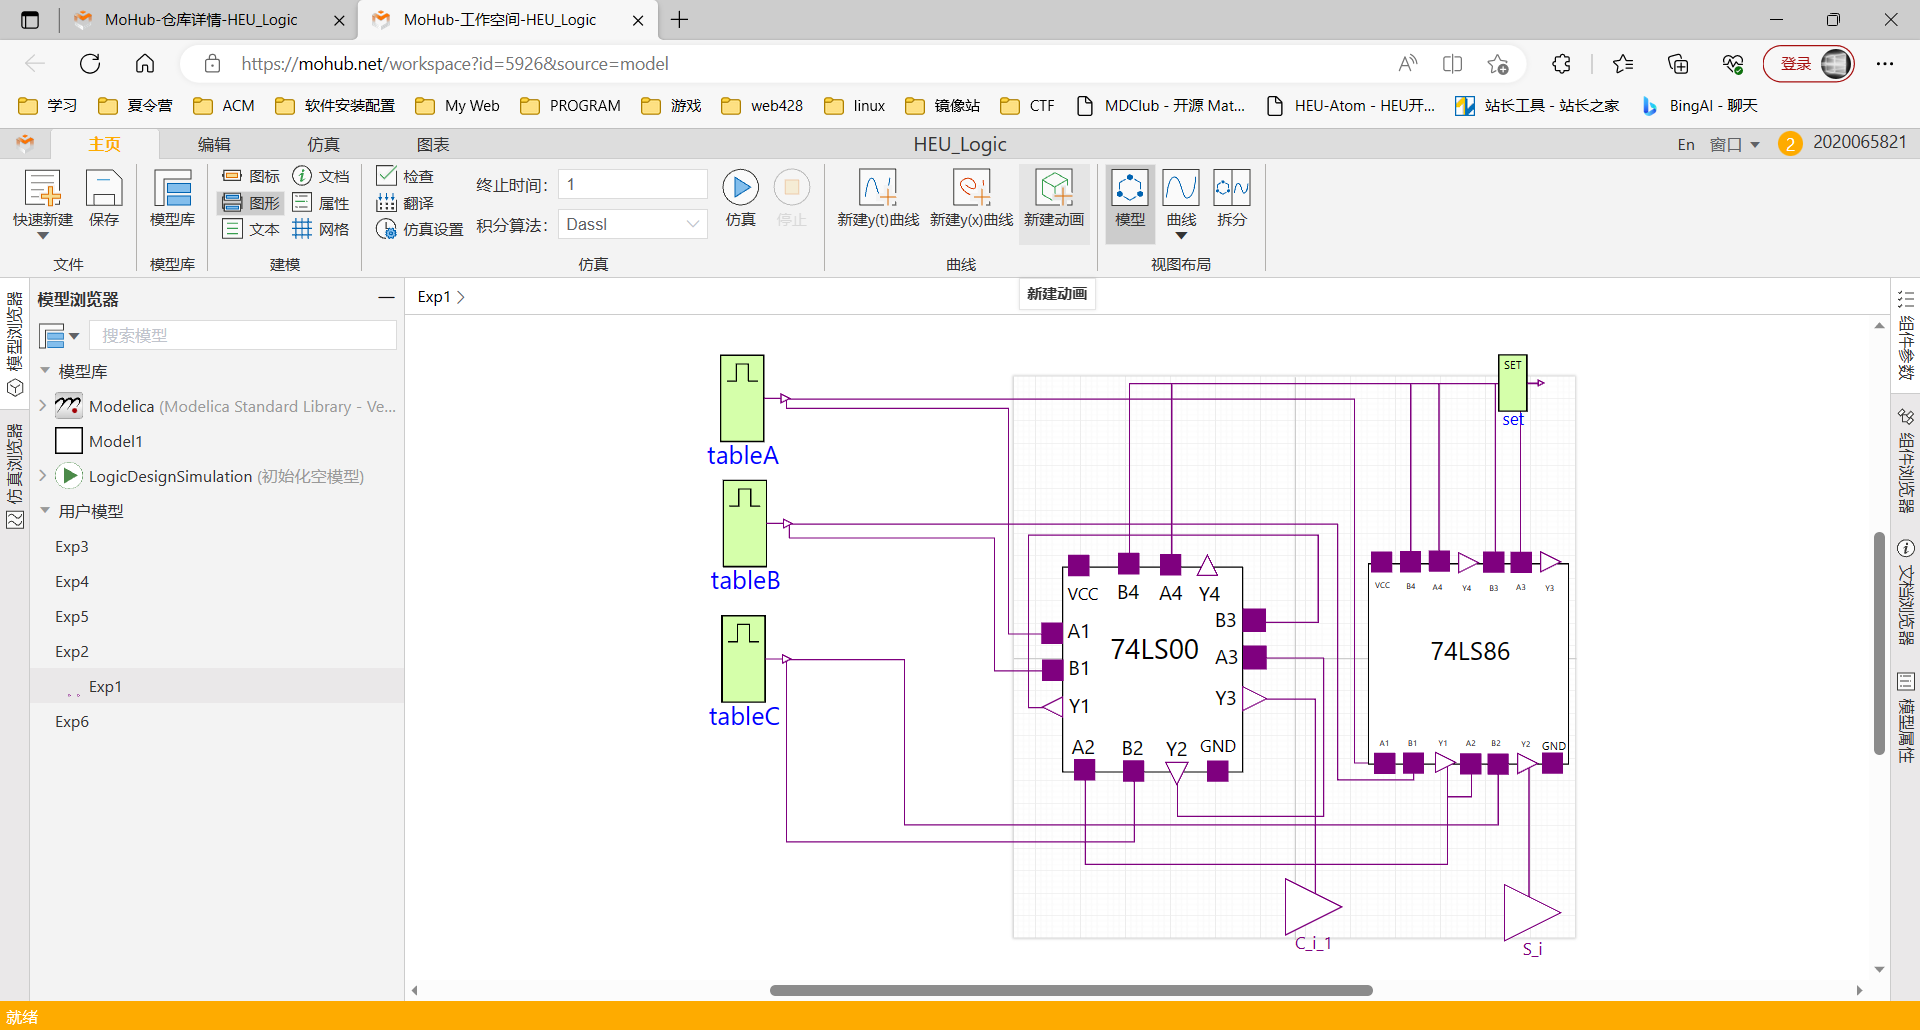Open simulation settings (仿真设置)
This screenshot has height=1030, width=1920.
(420, 229)
